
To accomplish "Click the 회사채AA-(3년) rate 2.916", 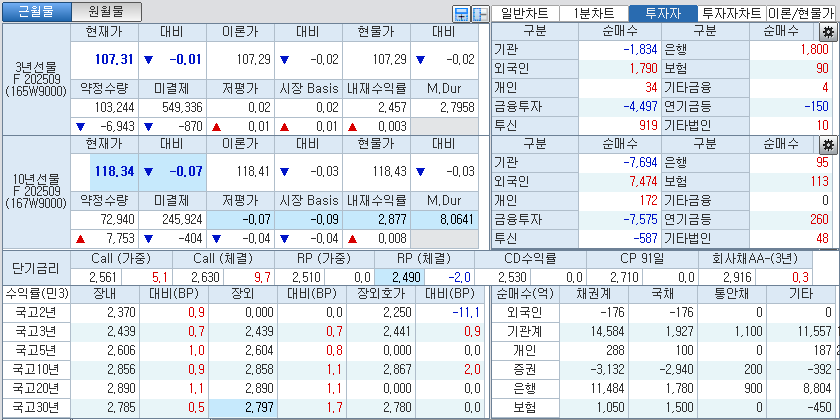I will tap(726, 277).
